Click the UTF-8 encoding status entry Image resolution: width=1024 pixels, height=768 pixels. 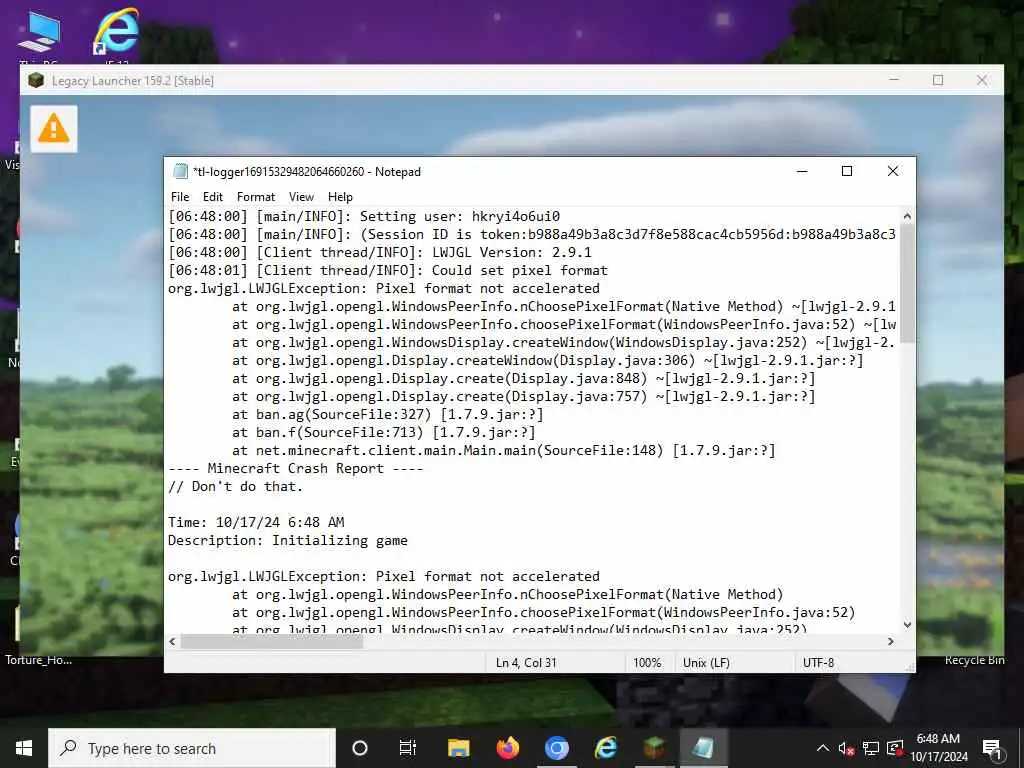(818, 663)
